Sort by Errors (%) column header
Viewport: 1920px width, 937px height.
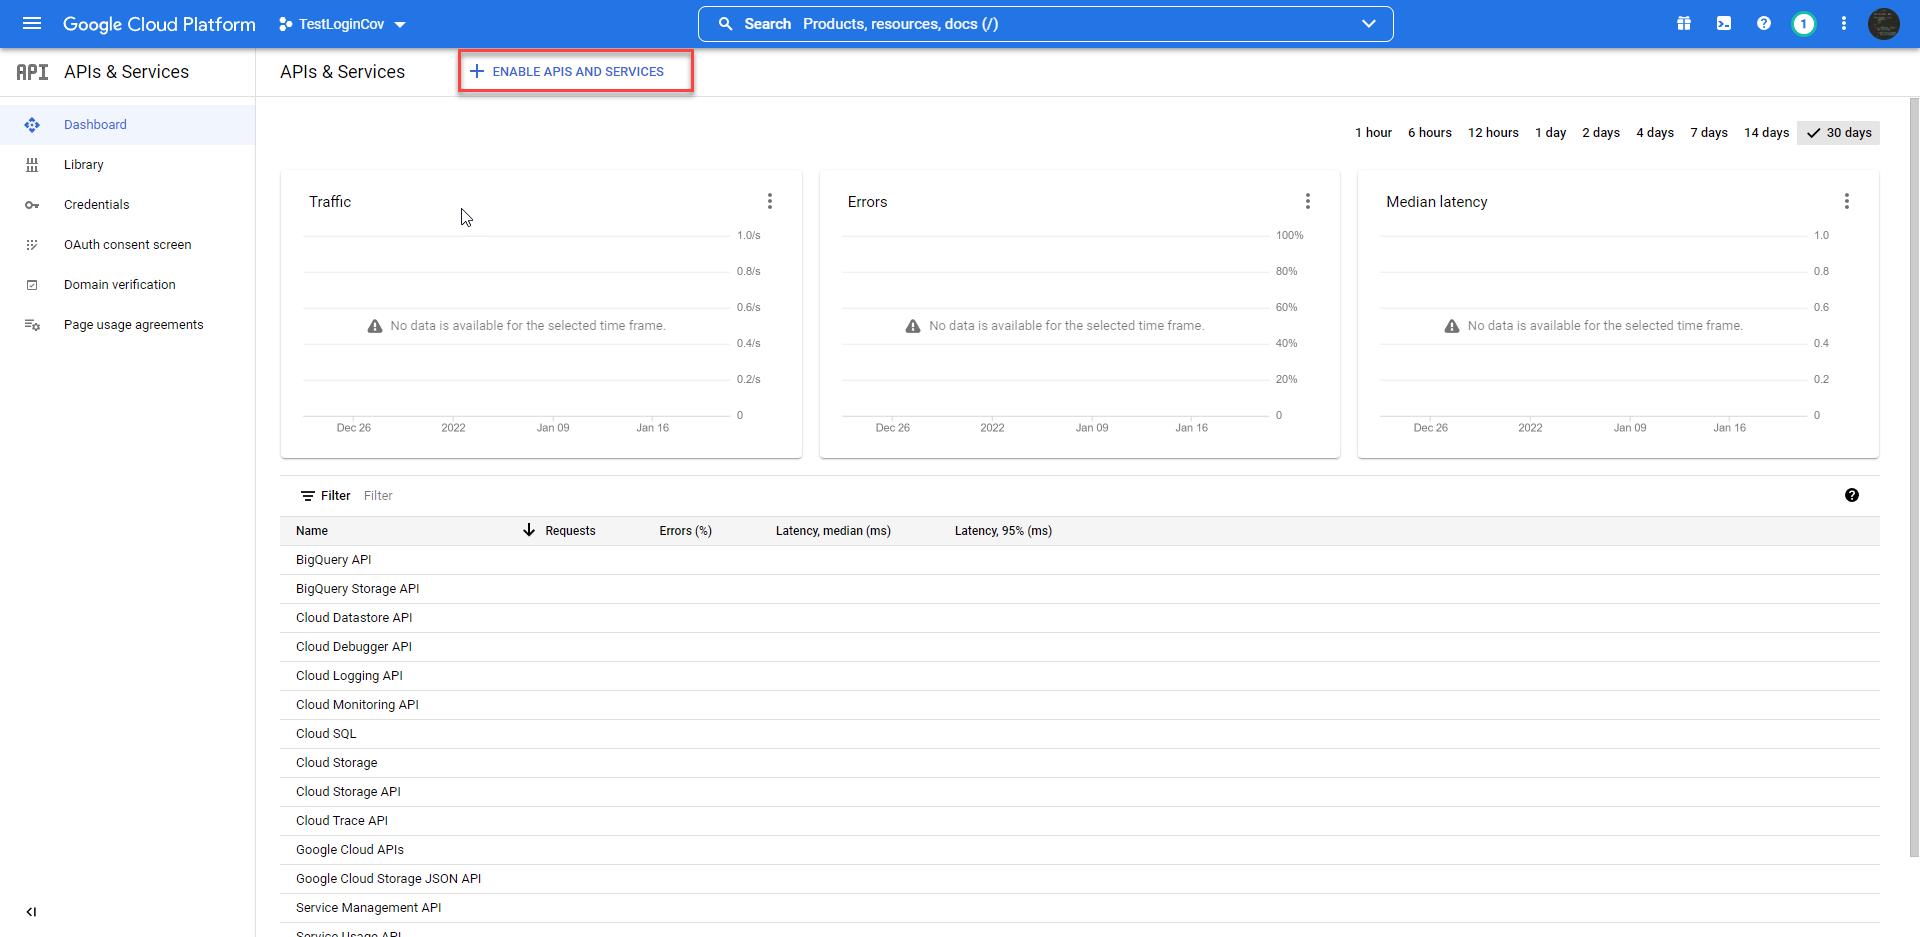tap(685, 531)
